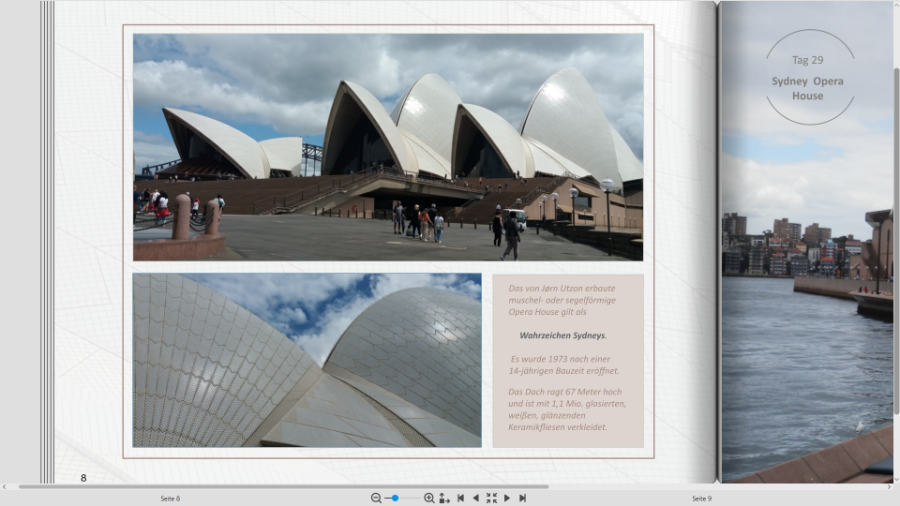Viewport: 900px width, 506px height.
Task: Click the 'Tag 29 Sydney Opera House' title
Action: tap(808, 78)
